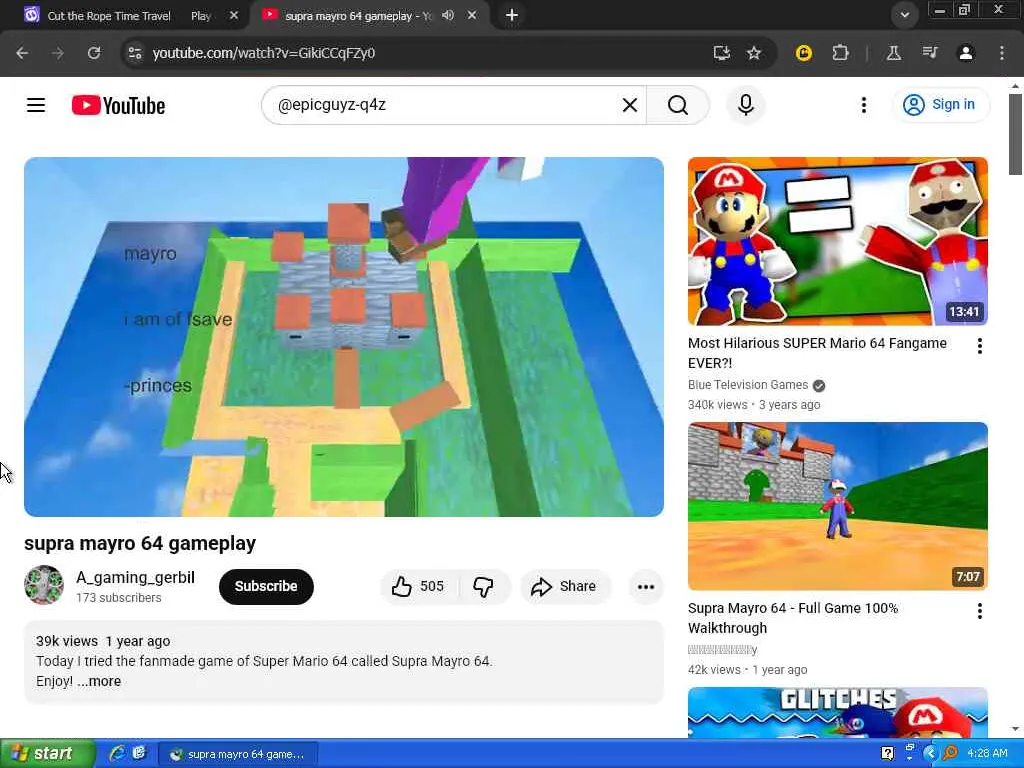1024x768 pixels.
Task: Click the video player area
Action: [344, 337]
